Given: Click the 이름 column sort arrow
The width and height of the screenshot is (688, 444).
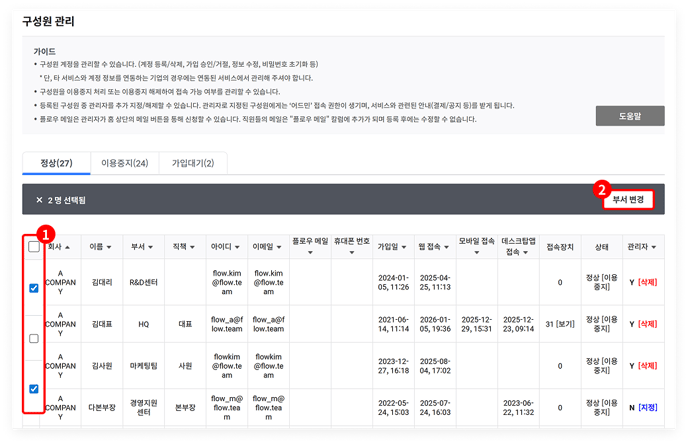Looking at the screenshot, I should [109, 247].
